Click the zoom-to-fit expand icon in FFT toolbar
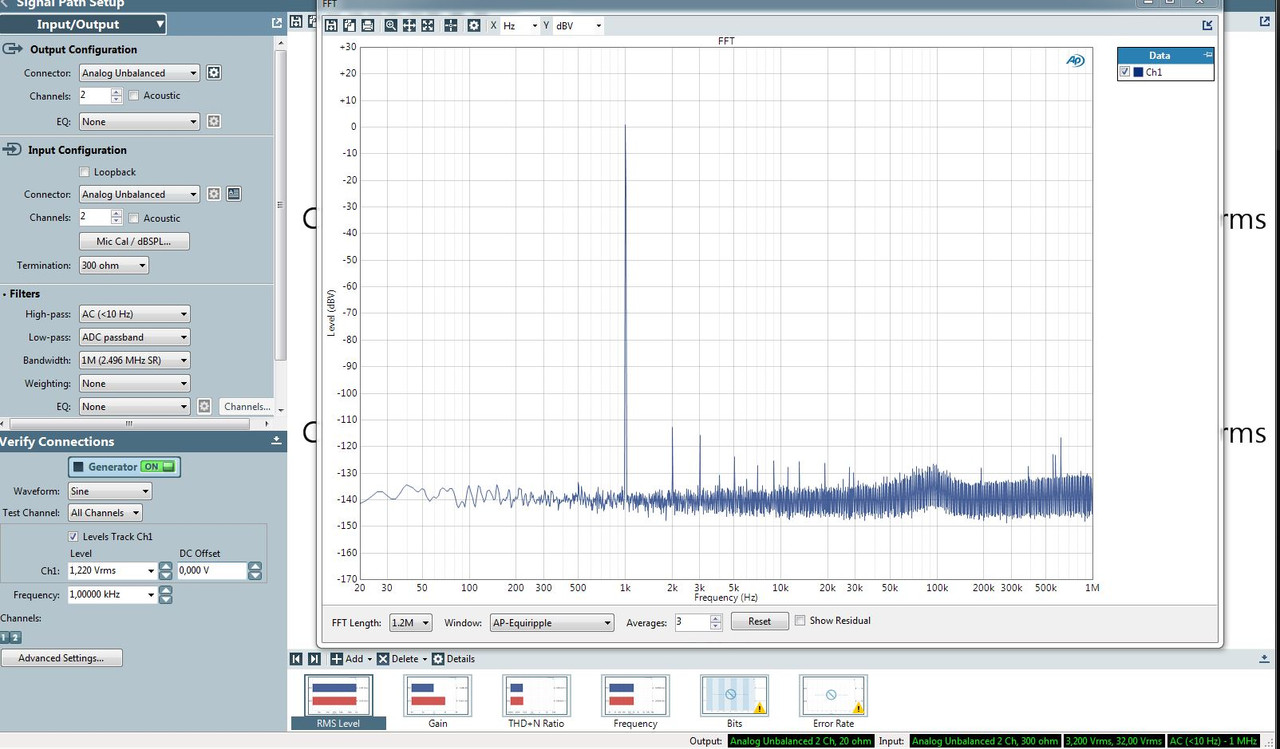The image size is (1280, 749). click(x=428, y=25)
